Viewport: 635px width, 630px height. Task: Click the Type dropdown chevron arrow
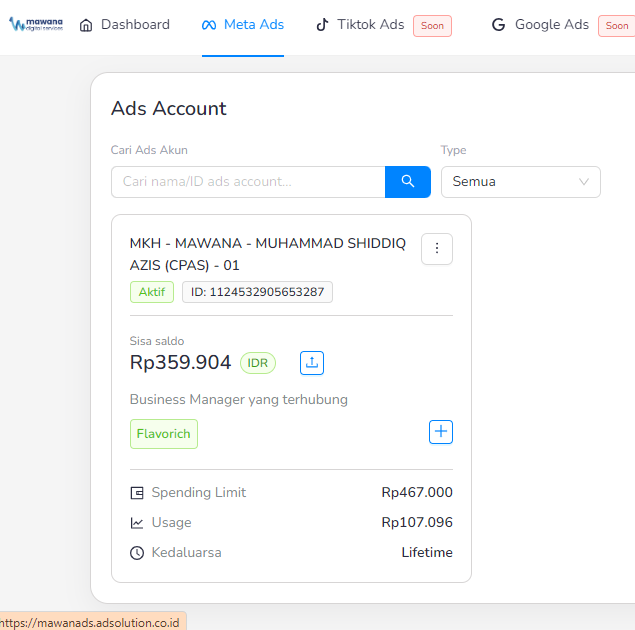[x=584, y=181]
